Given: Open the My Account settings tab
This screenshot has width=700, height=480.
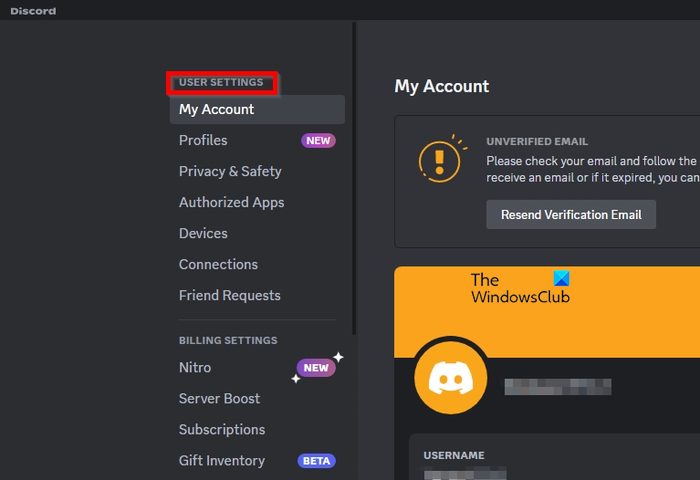Looking at the screenshot, I should coord(216,110).
